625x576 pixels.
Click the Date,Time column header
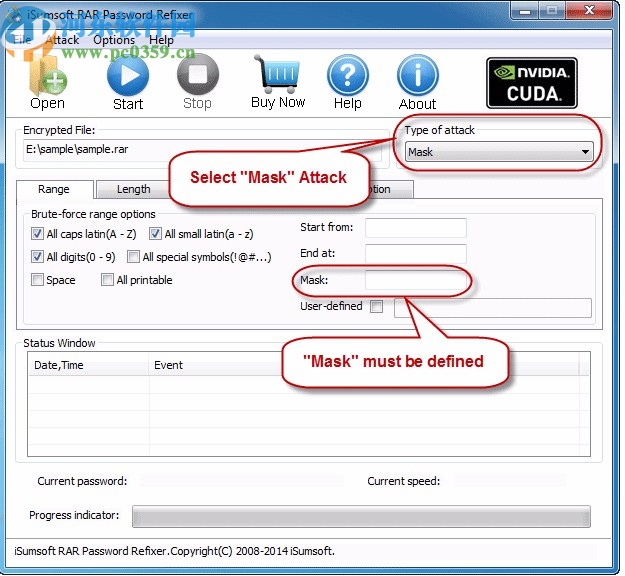(88, 365)
